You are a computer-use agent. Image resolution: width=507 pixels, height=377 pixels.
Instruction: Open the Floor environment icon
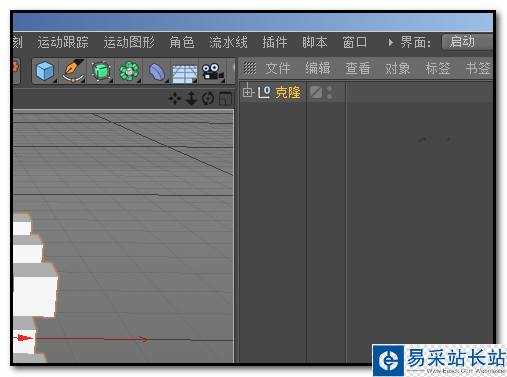click(x=185, y=73)
